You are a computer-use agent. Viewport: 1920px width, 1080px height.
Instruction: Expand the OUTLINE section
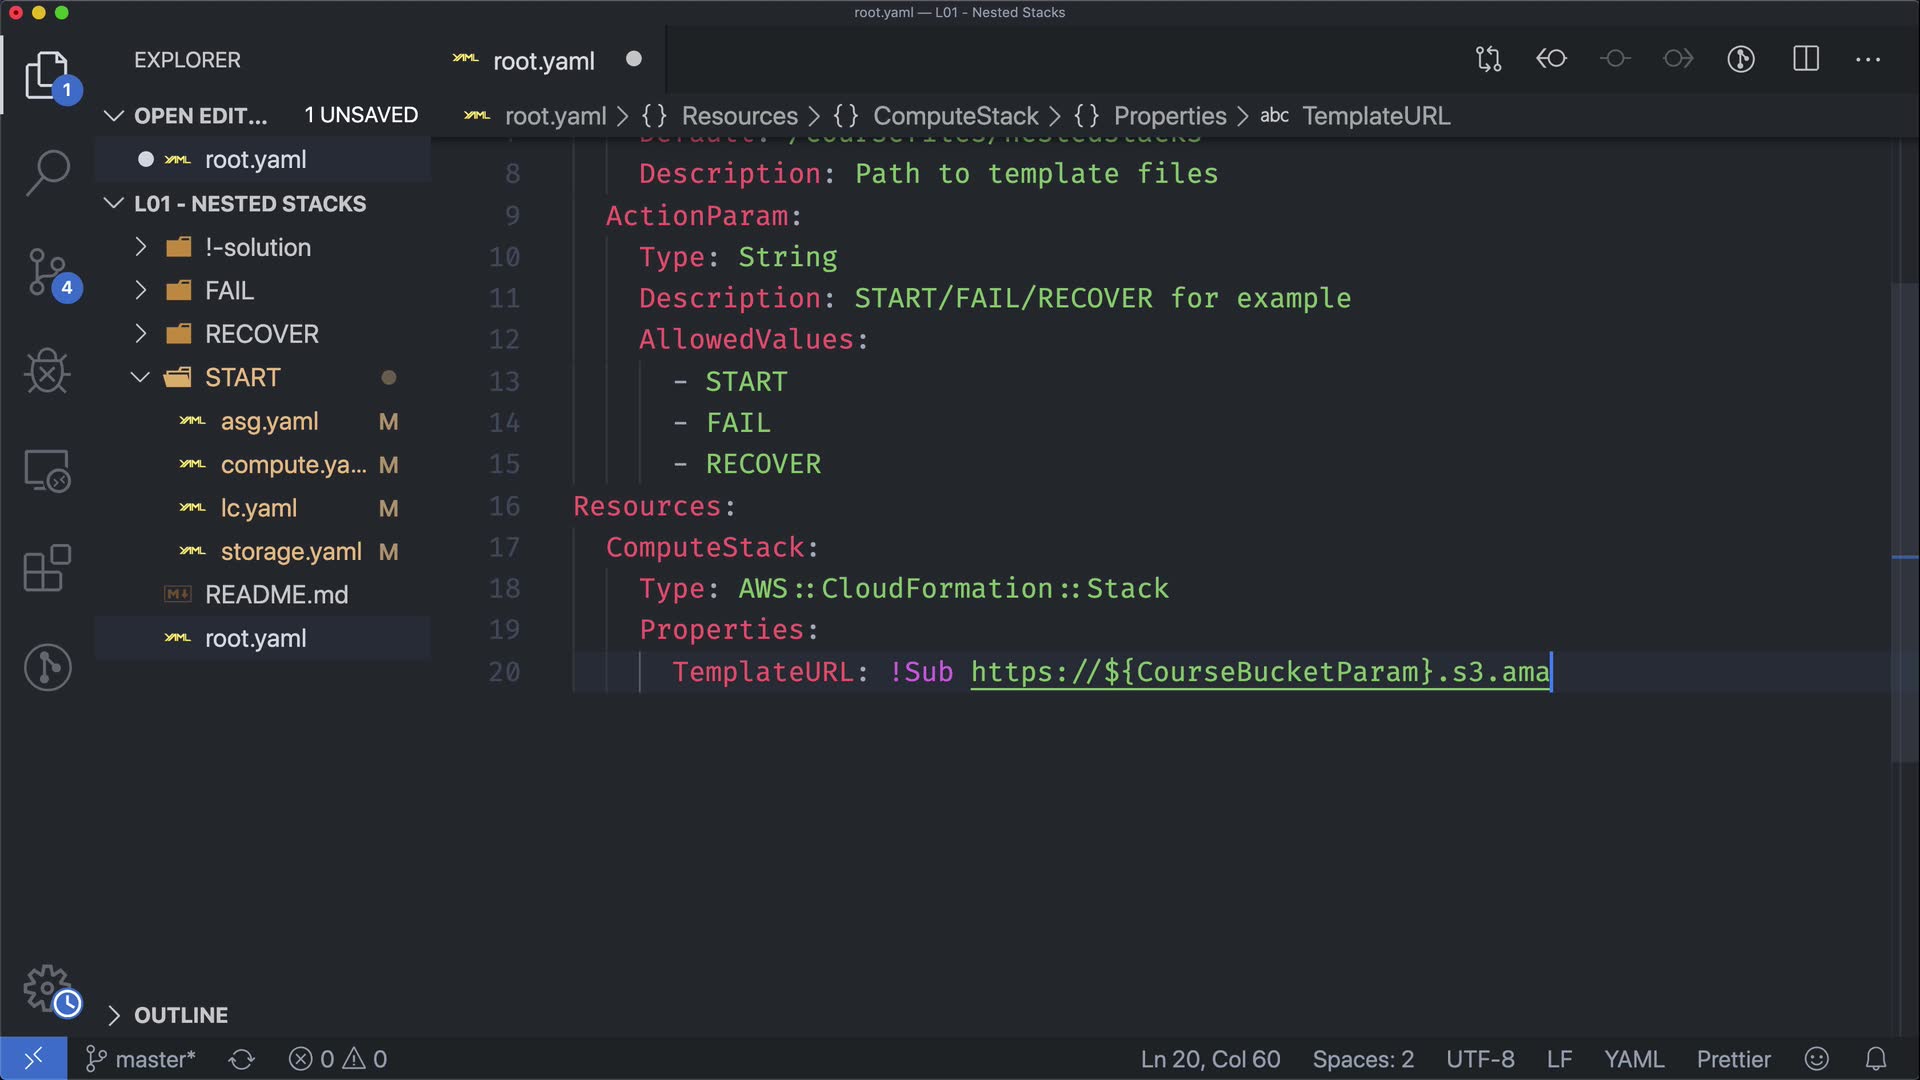point(180,1015)
